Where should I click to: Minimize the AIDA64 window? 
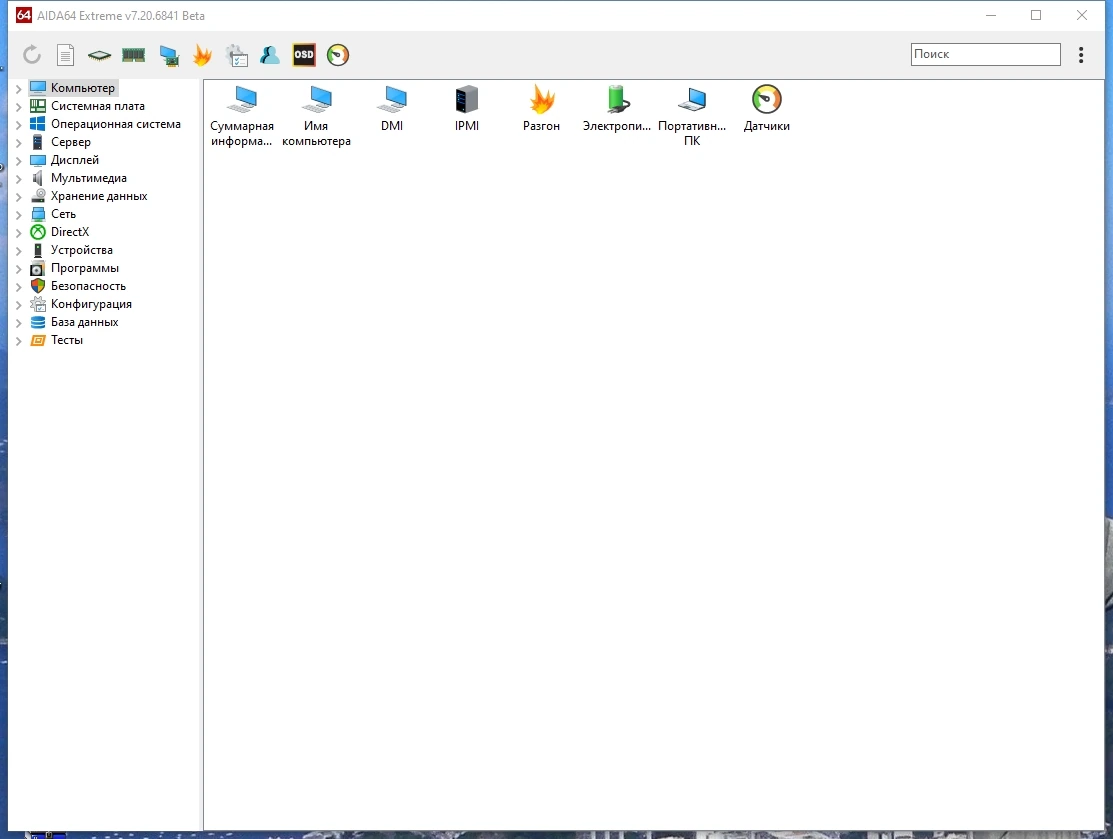pyautogui.click(x=991, y=15)
